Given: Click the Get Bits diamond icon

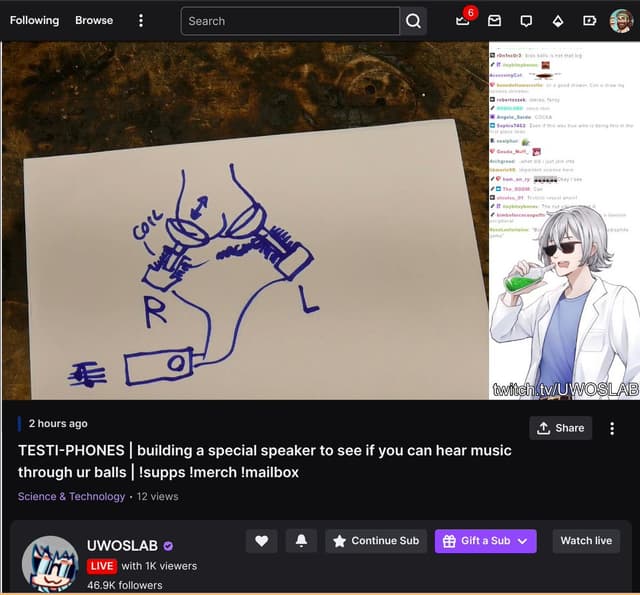Looking at the screenshot, I should pos(558,21).
